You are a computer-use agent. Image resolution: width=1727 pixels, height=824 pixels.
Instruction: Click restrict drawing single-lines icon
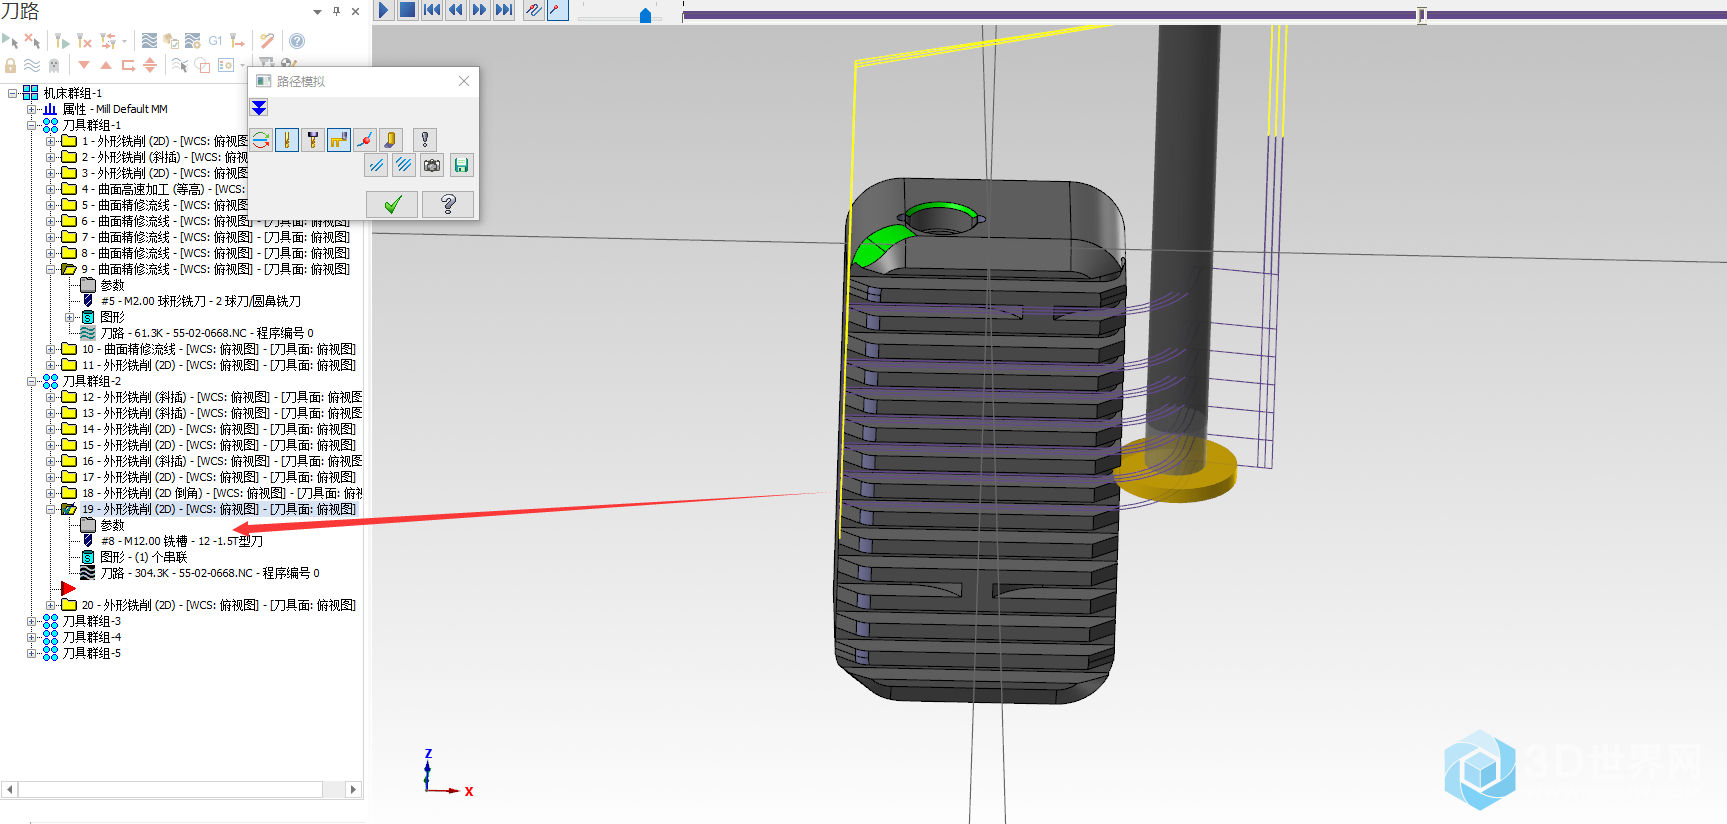pos(376,165)
